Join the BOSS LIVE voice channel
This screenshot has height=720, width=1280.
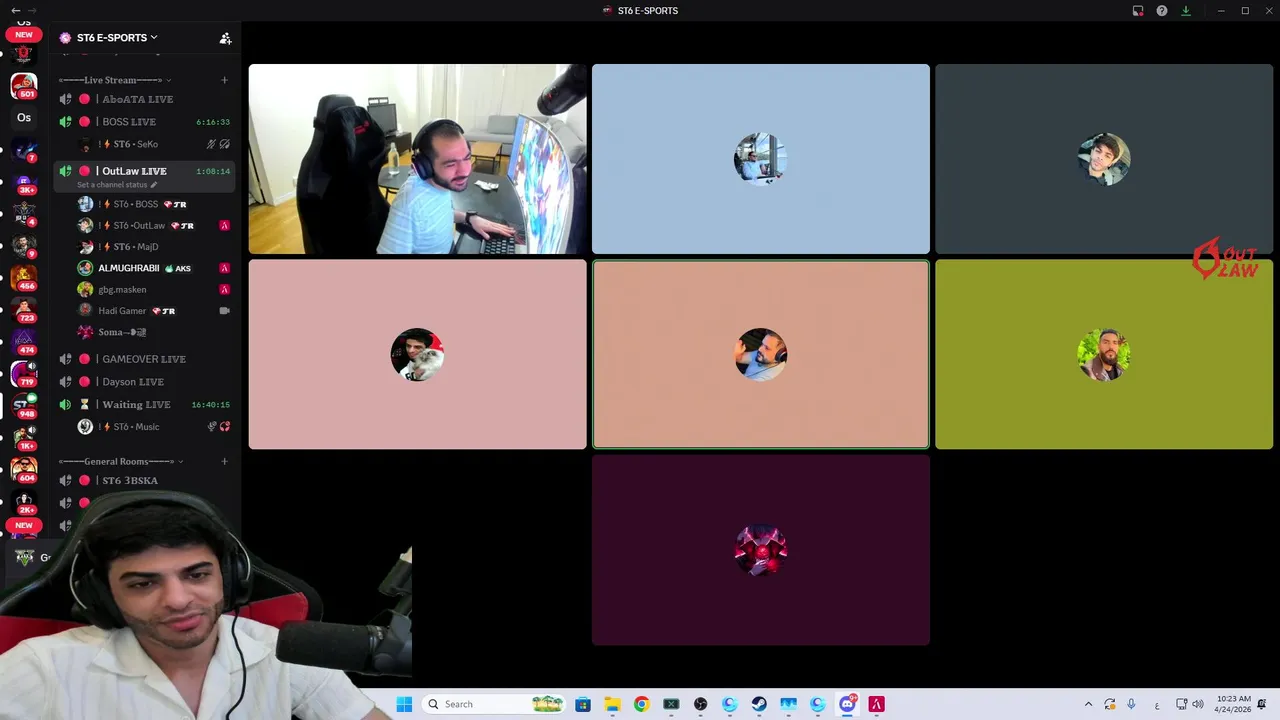pos(145,122)
